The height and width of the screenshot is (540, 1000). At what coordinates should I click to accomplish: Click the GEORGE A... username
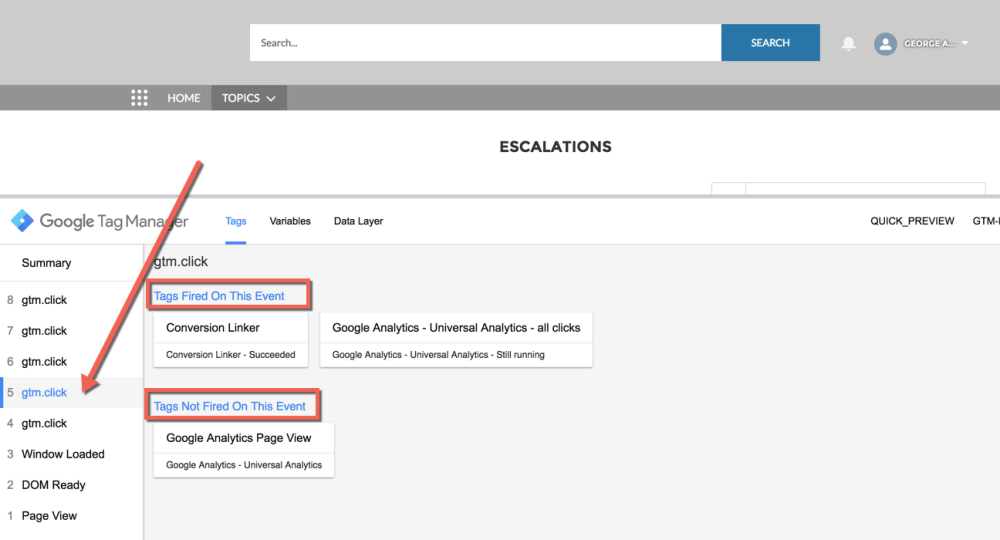coord(929,43)
